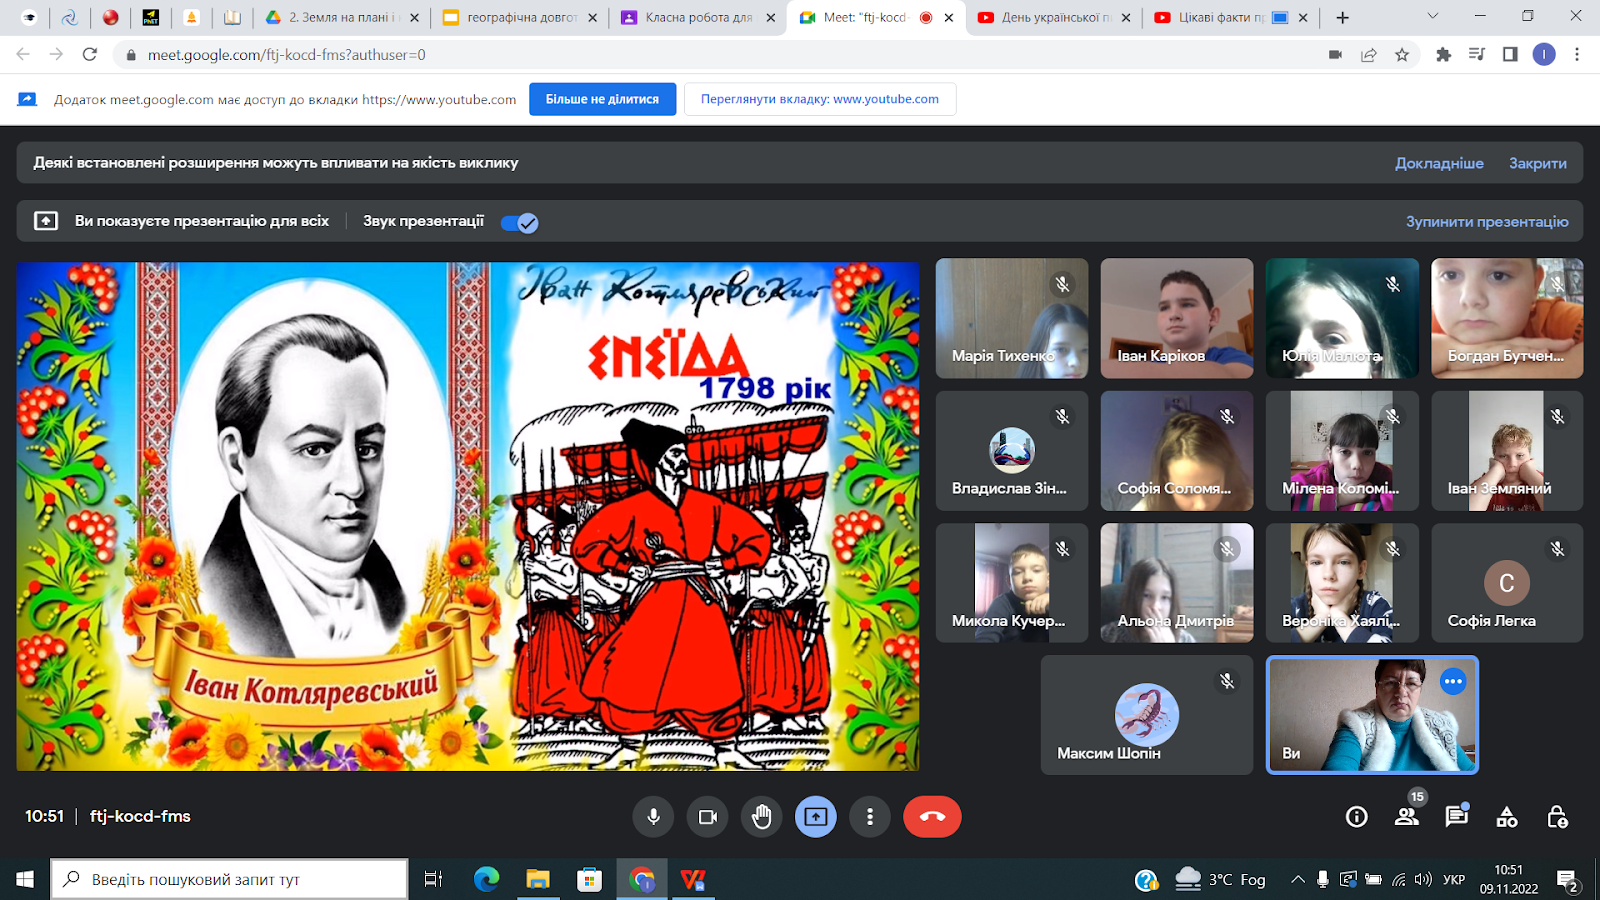Open the Chrome profile avatar
This screenshot has height=900, width=1600.
[1544, 55]
